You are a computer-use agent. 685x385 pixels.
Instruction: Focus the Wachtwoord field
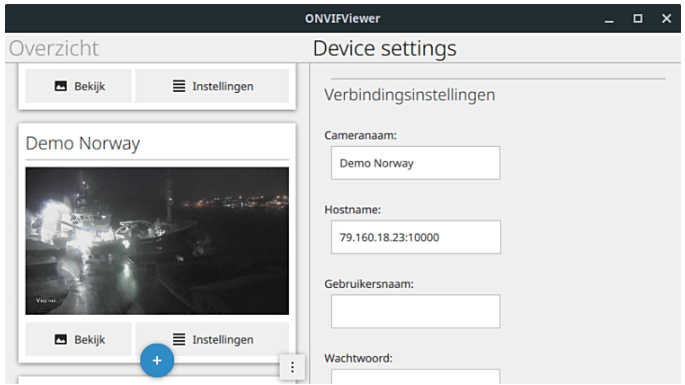tap(415, 377)
